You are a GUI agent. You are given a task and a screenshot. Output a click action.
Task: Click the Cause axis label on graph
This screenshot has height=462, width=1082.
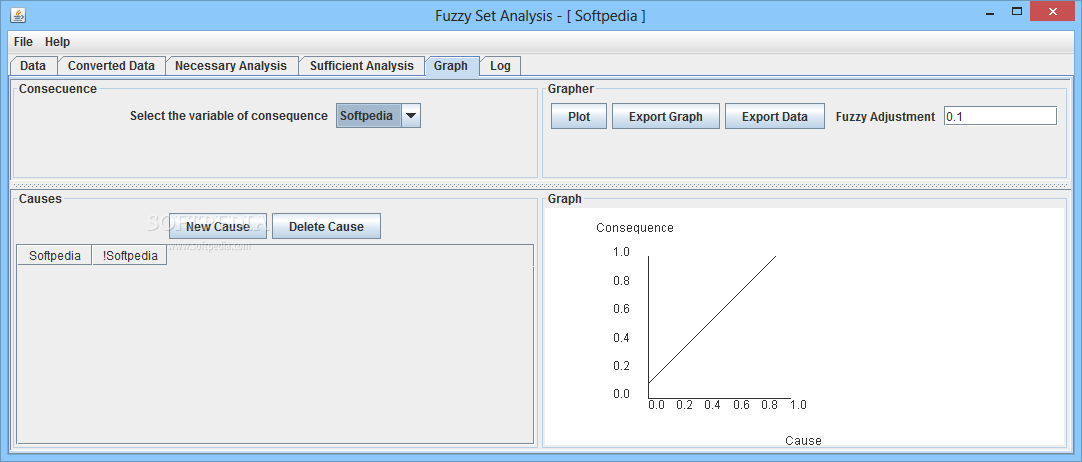pos(803,441)
